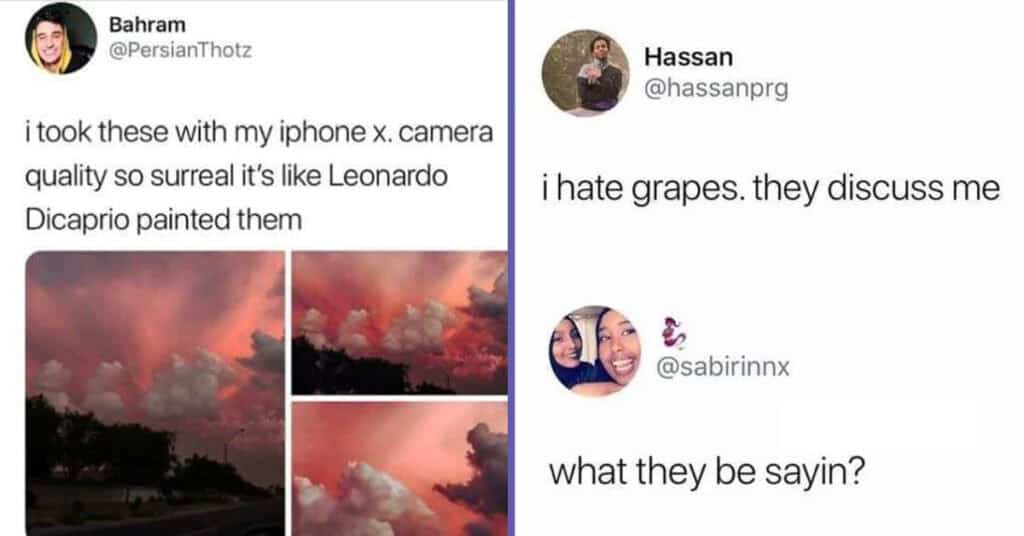Open the @sabirinnx profile avatar
The width and height of the screenshot is (1024, 536).
[x=595, y=351]
